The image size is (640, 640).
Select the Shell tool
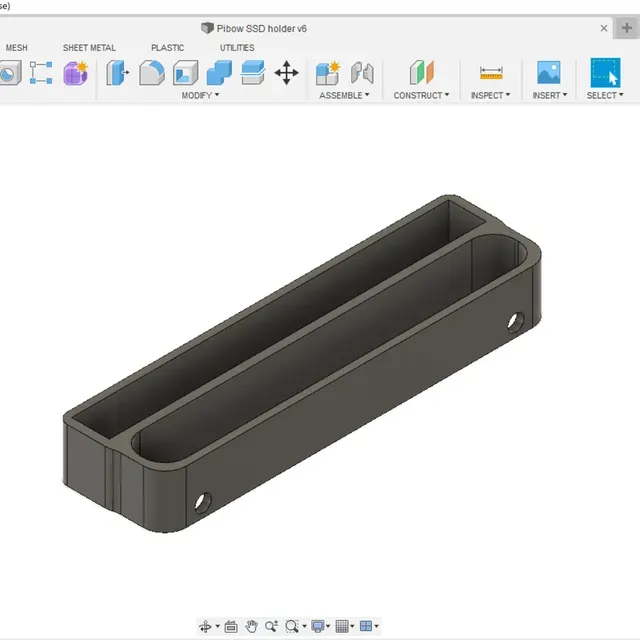click(x=186, y=73)
